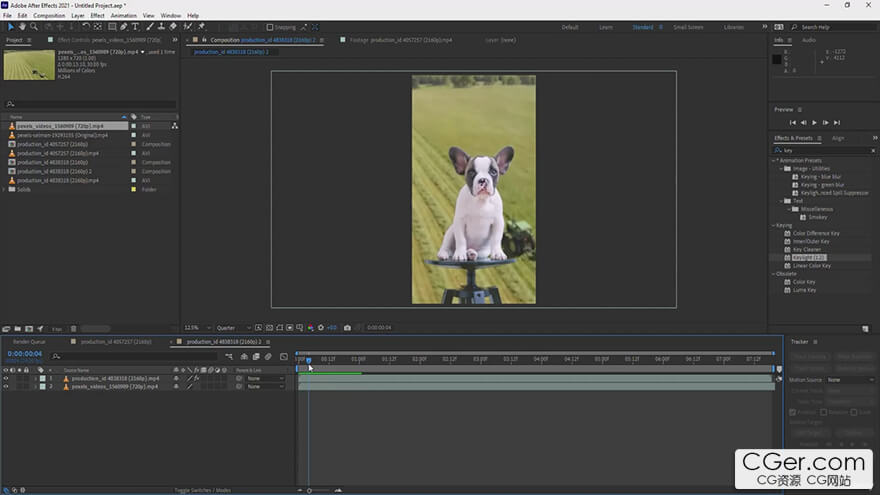880x495 pixels.
Task: Create new folder in Project panel
Action: click(x=17, y=329)
